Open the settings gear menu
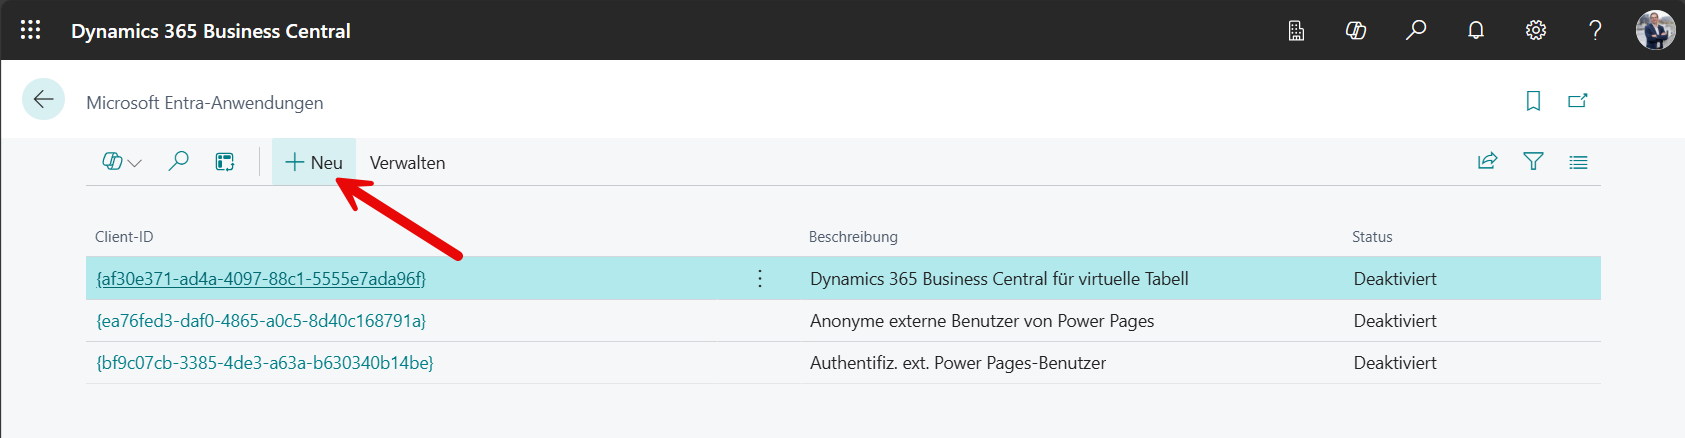 (x=1535, y=31)
